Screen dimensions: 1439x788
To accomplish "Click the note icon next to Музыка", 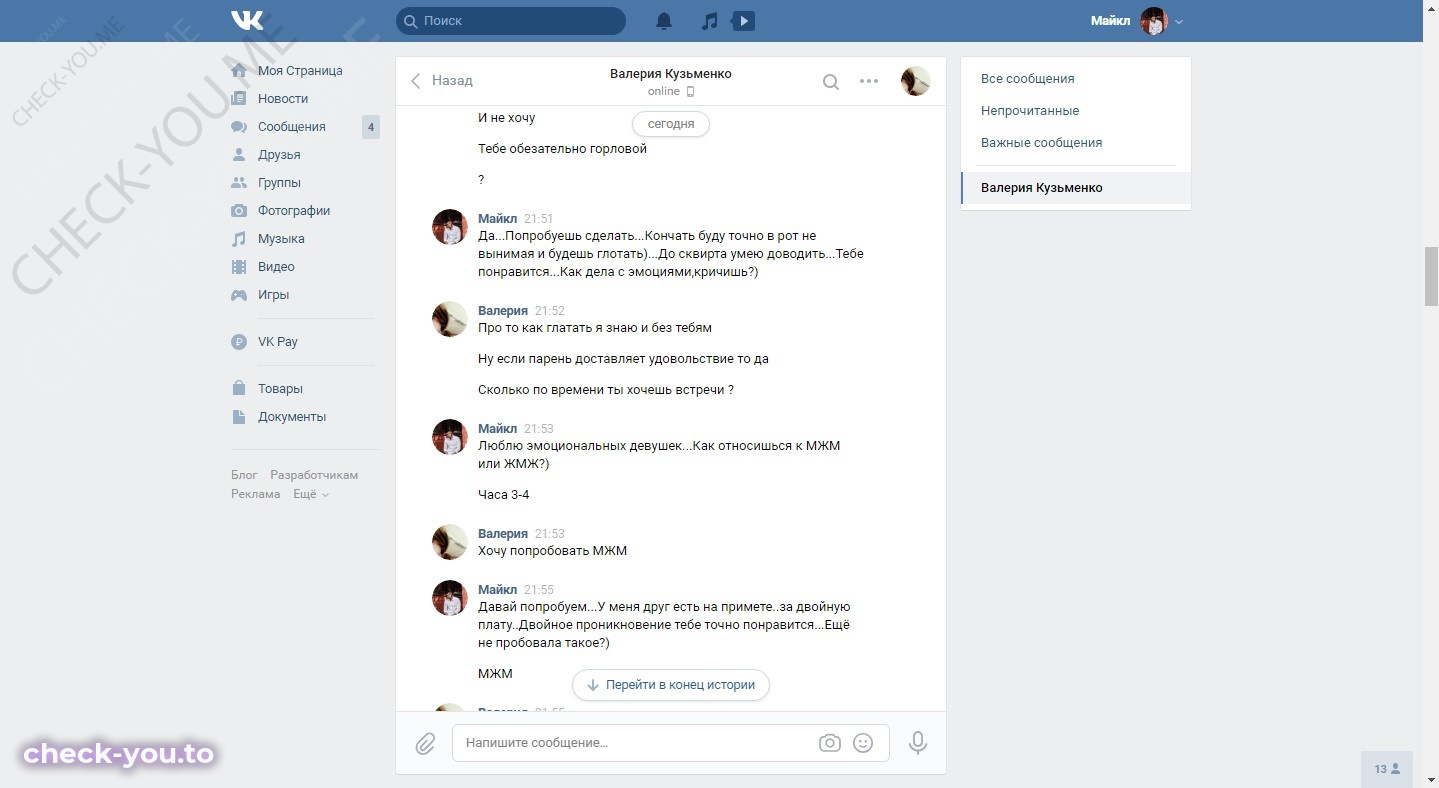I will [x=239, y=239].
